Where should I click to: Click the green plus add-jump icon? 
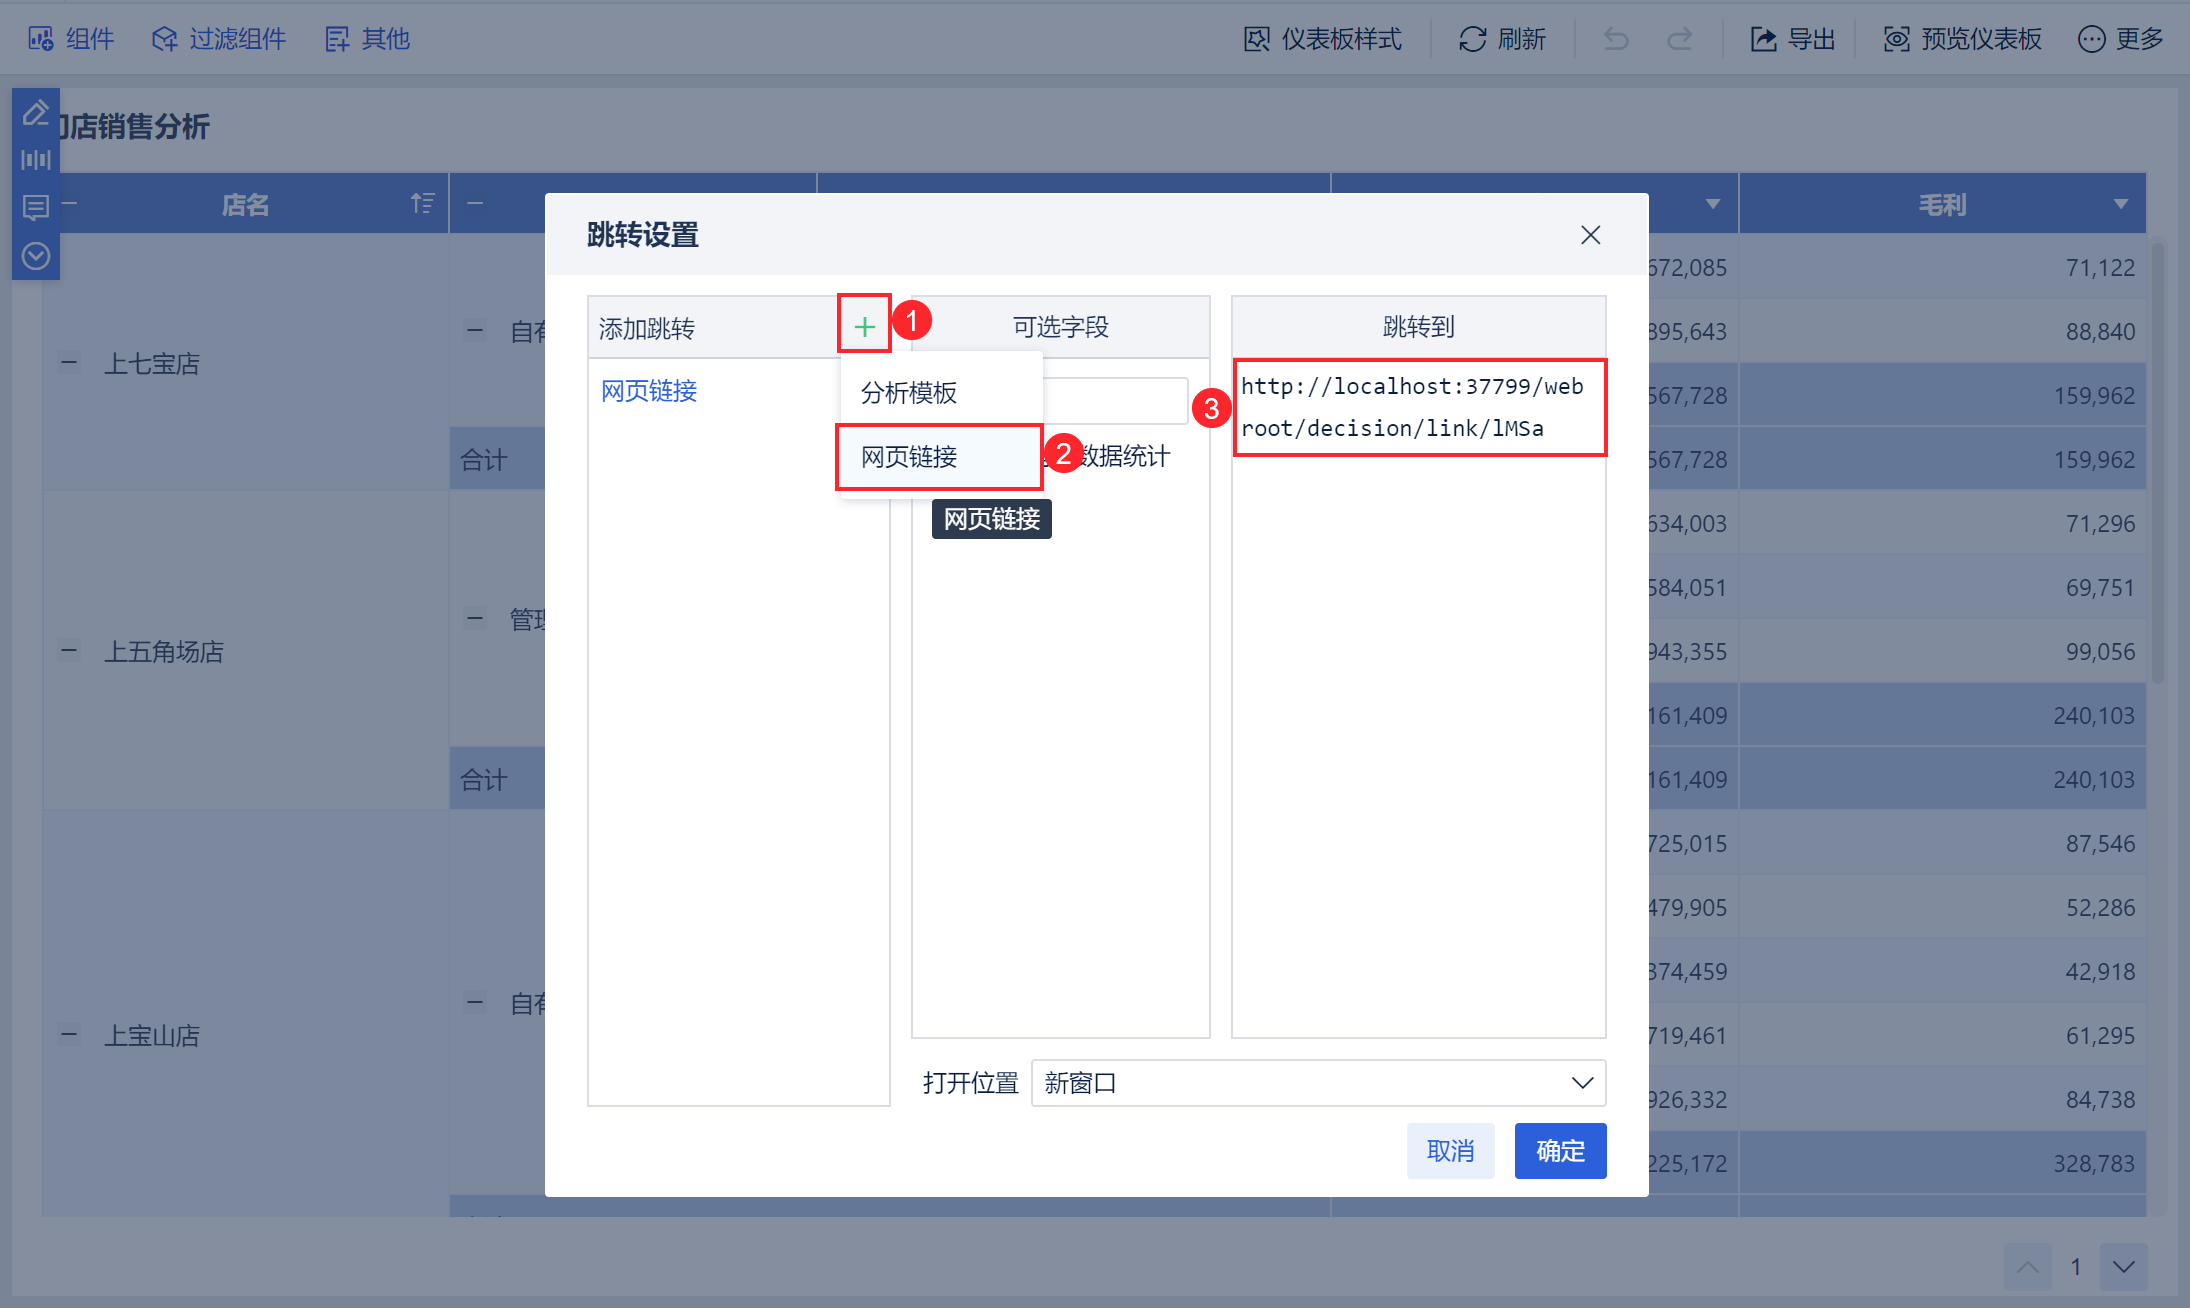pyautogui.click(x=864, y=326)
